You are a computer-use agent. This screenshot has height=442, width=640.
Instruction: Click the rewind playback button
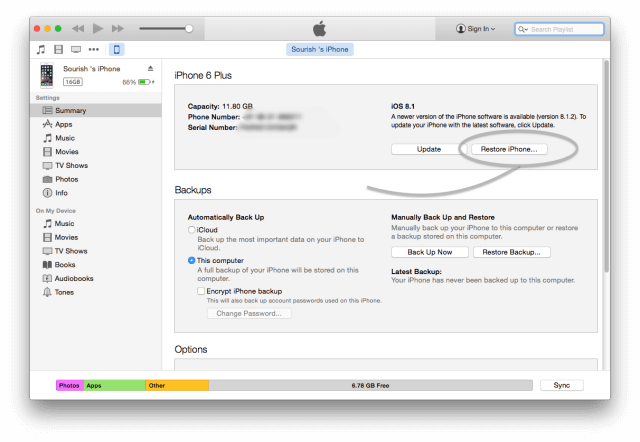[78, 29]
